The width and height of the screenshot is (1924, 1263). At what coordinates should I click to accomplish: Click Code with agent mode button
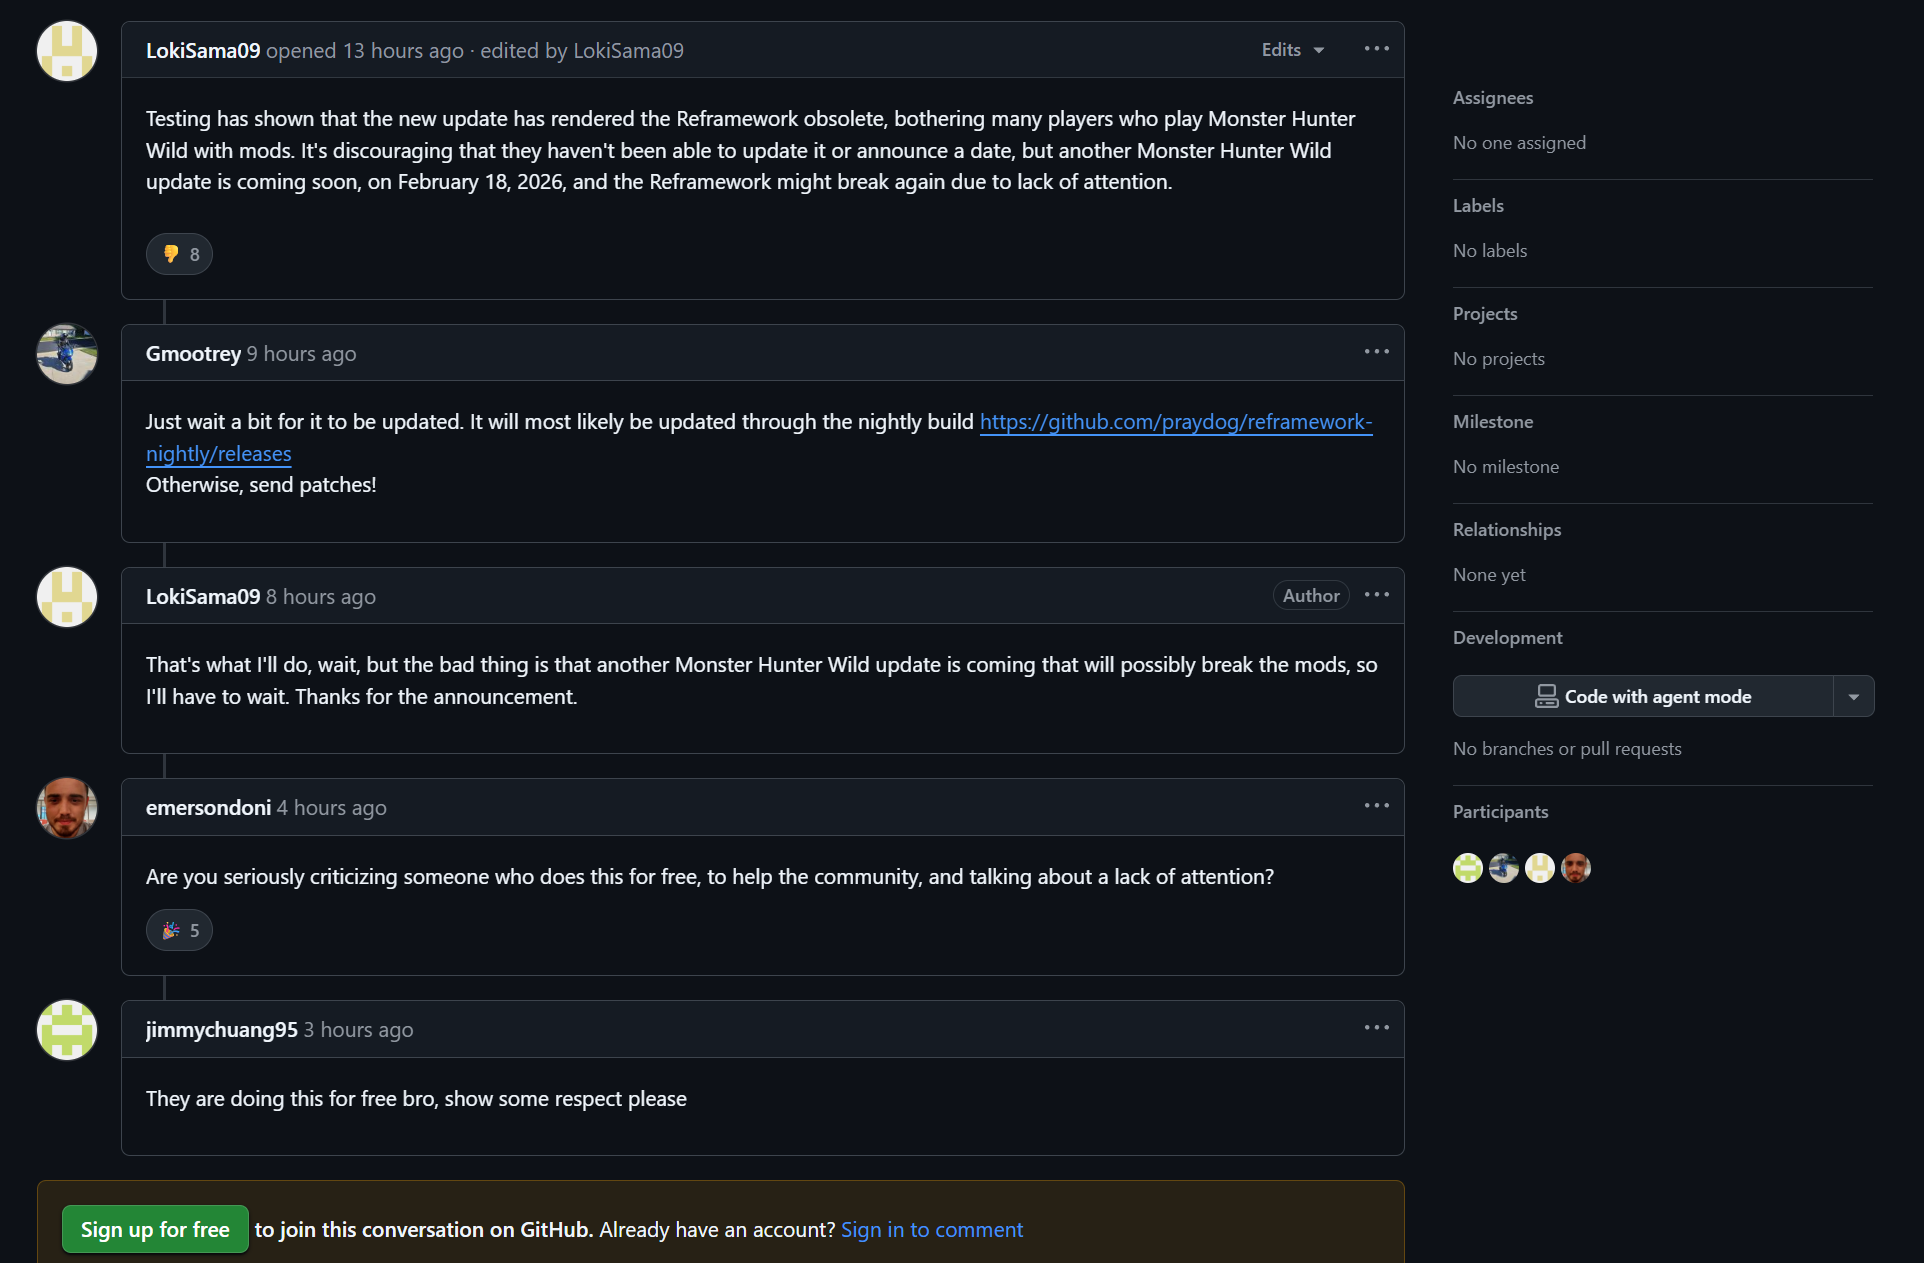tap(1643, 697)
